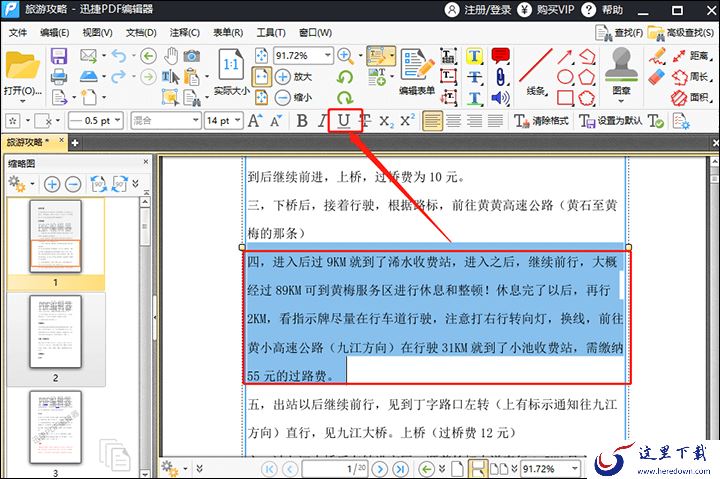Click the 放大 zoom in button
Viewport: 720px width, 479px height.
pyautogui.click(x=294, y=76)
